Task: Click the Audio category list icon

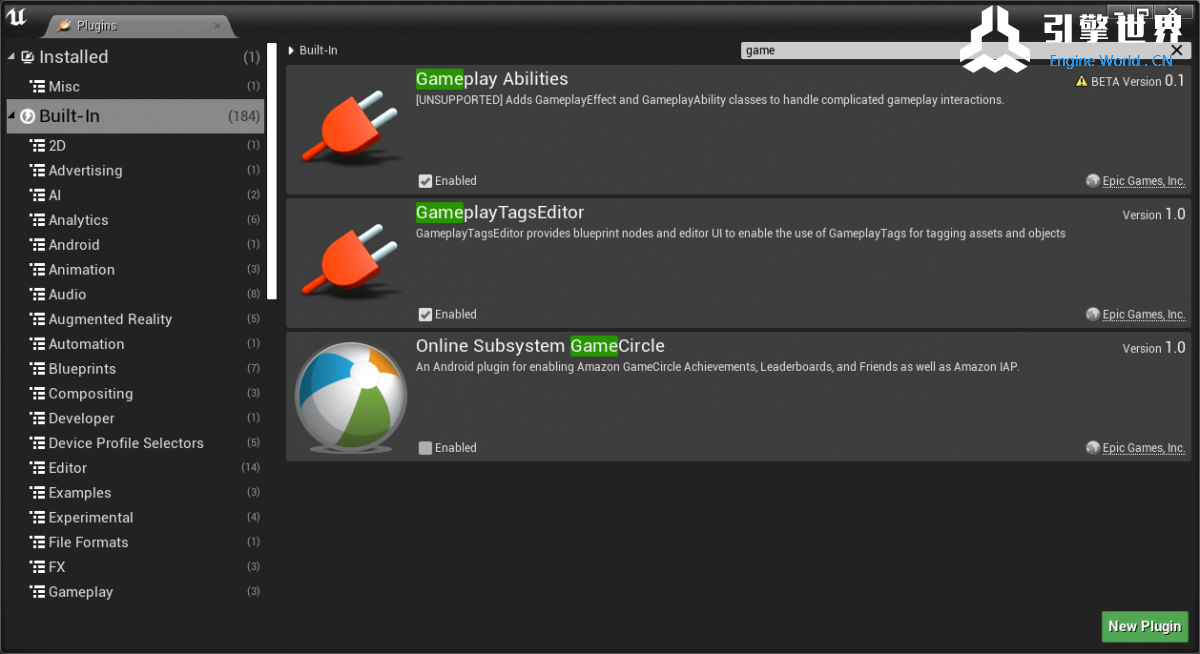Action: point(38,295)
